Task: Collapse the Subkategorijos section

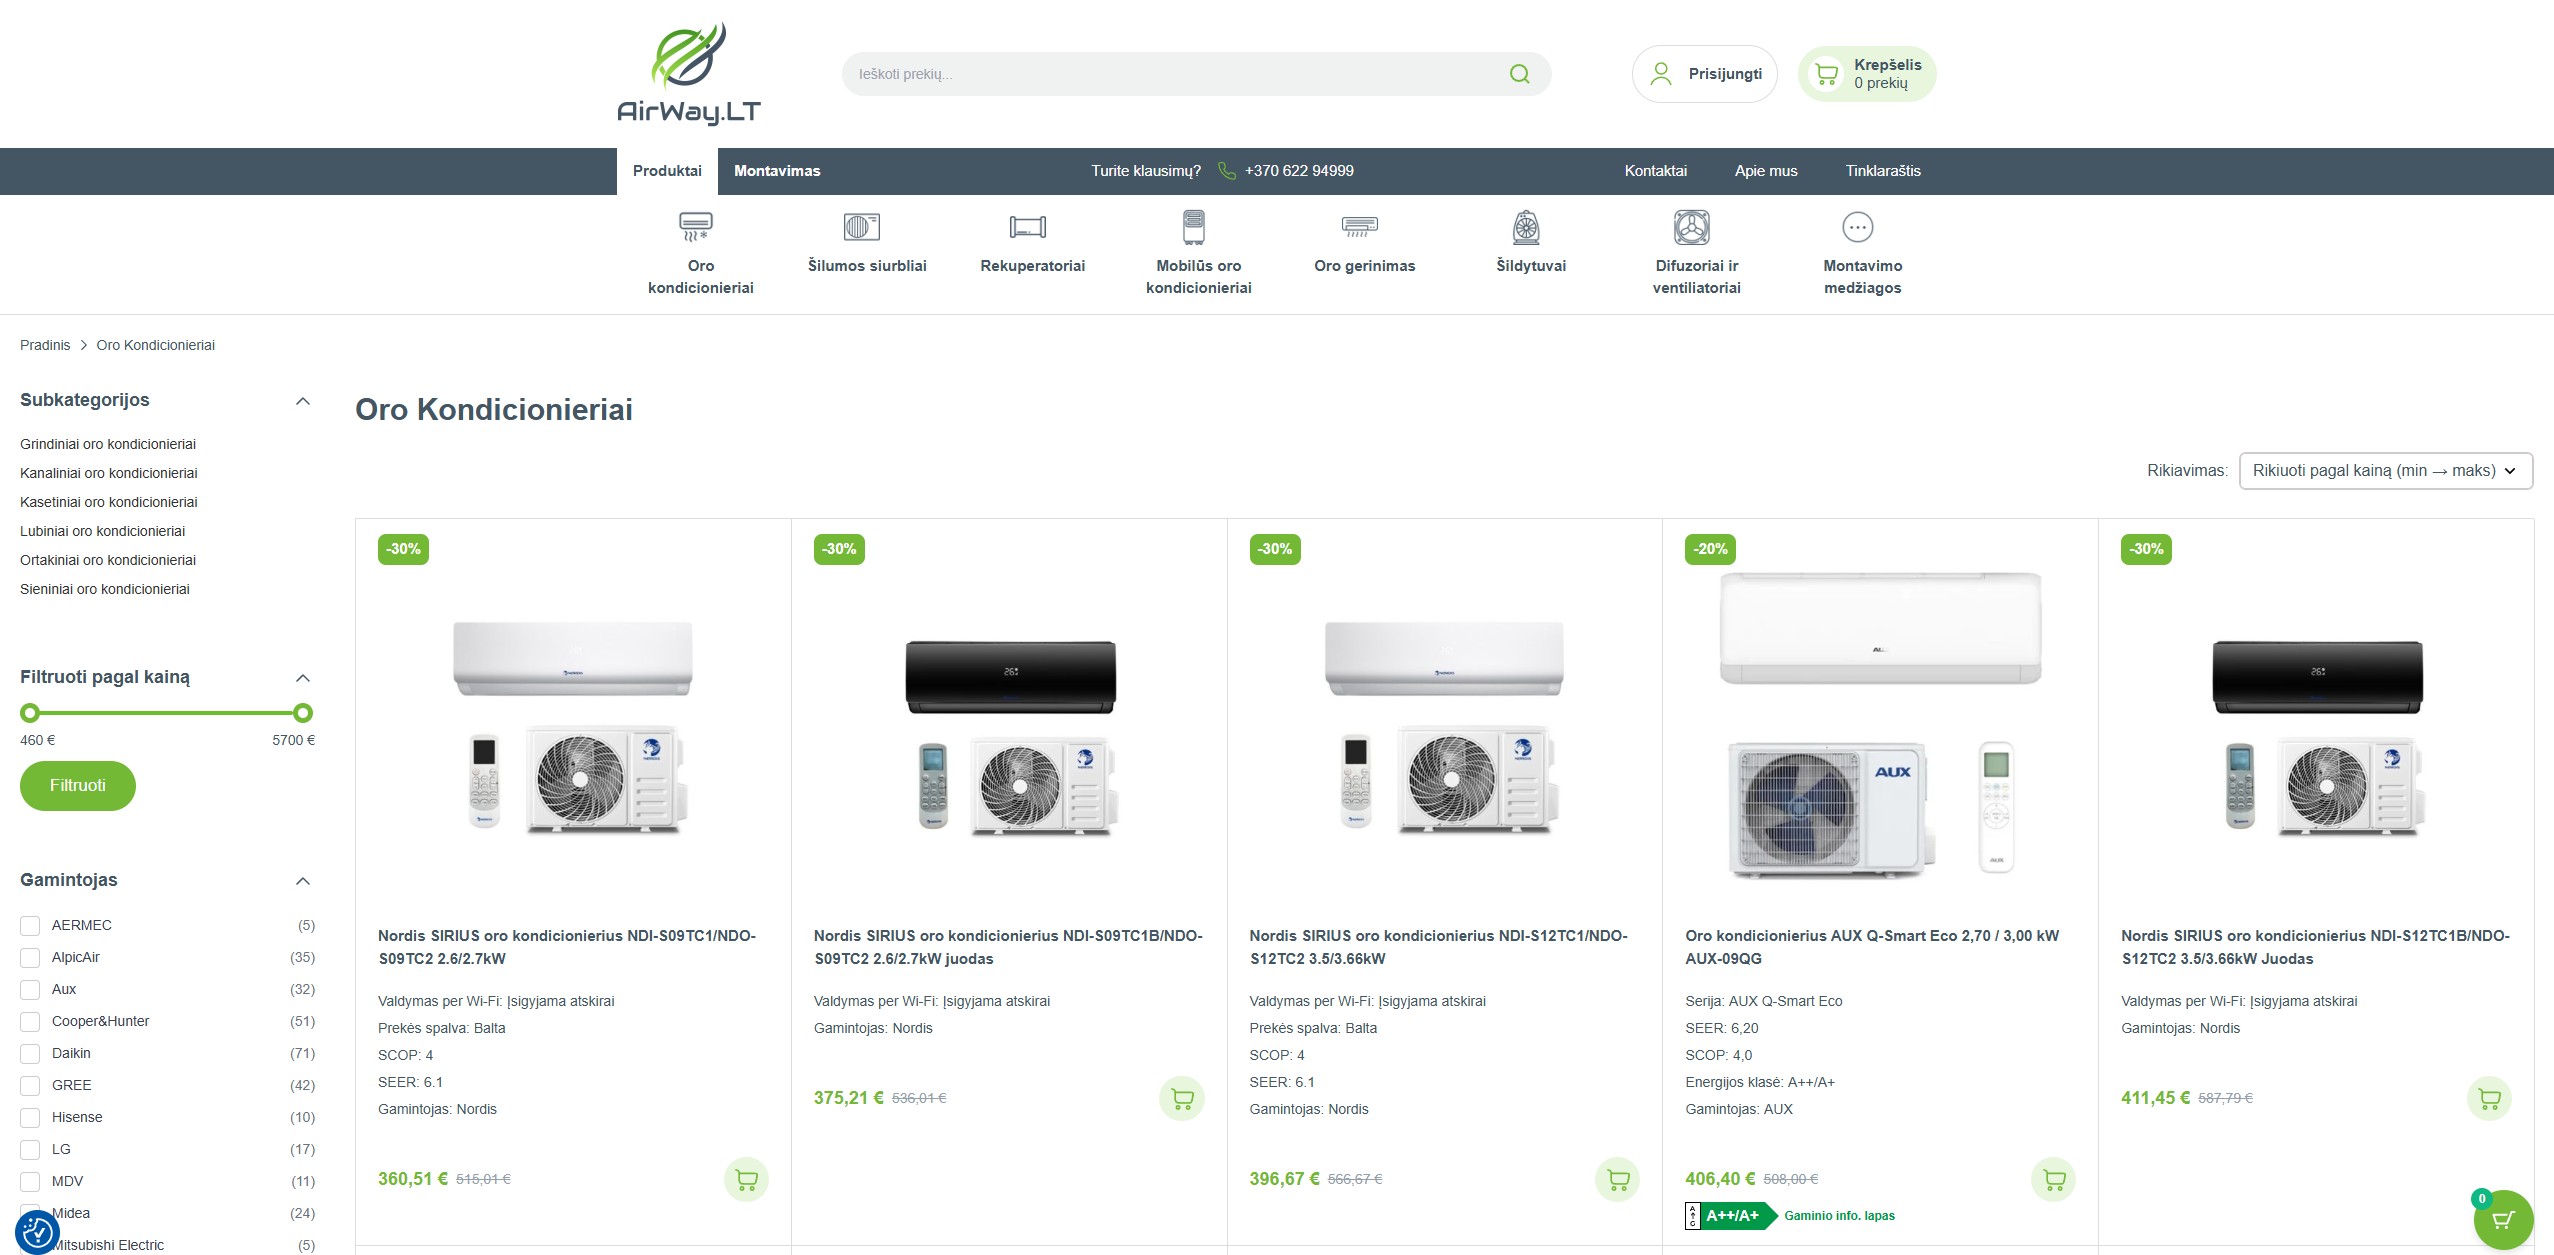Action: point(303,401)
